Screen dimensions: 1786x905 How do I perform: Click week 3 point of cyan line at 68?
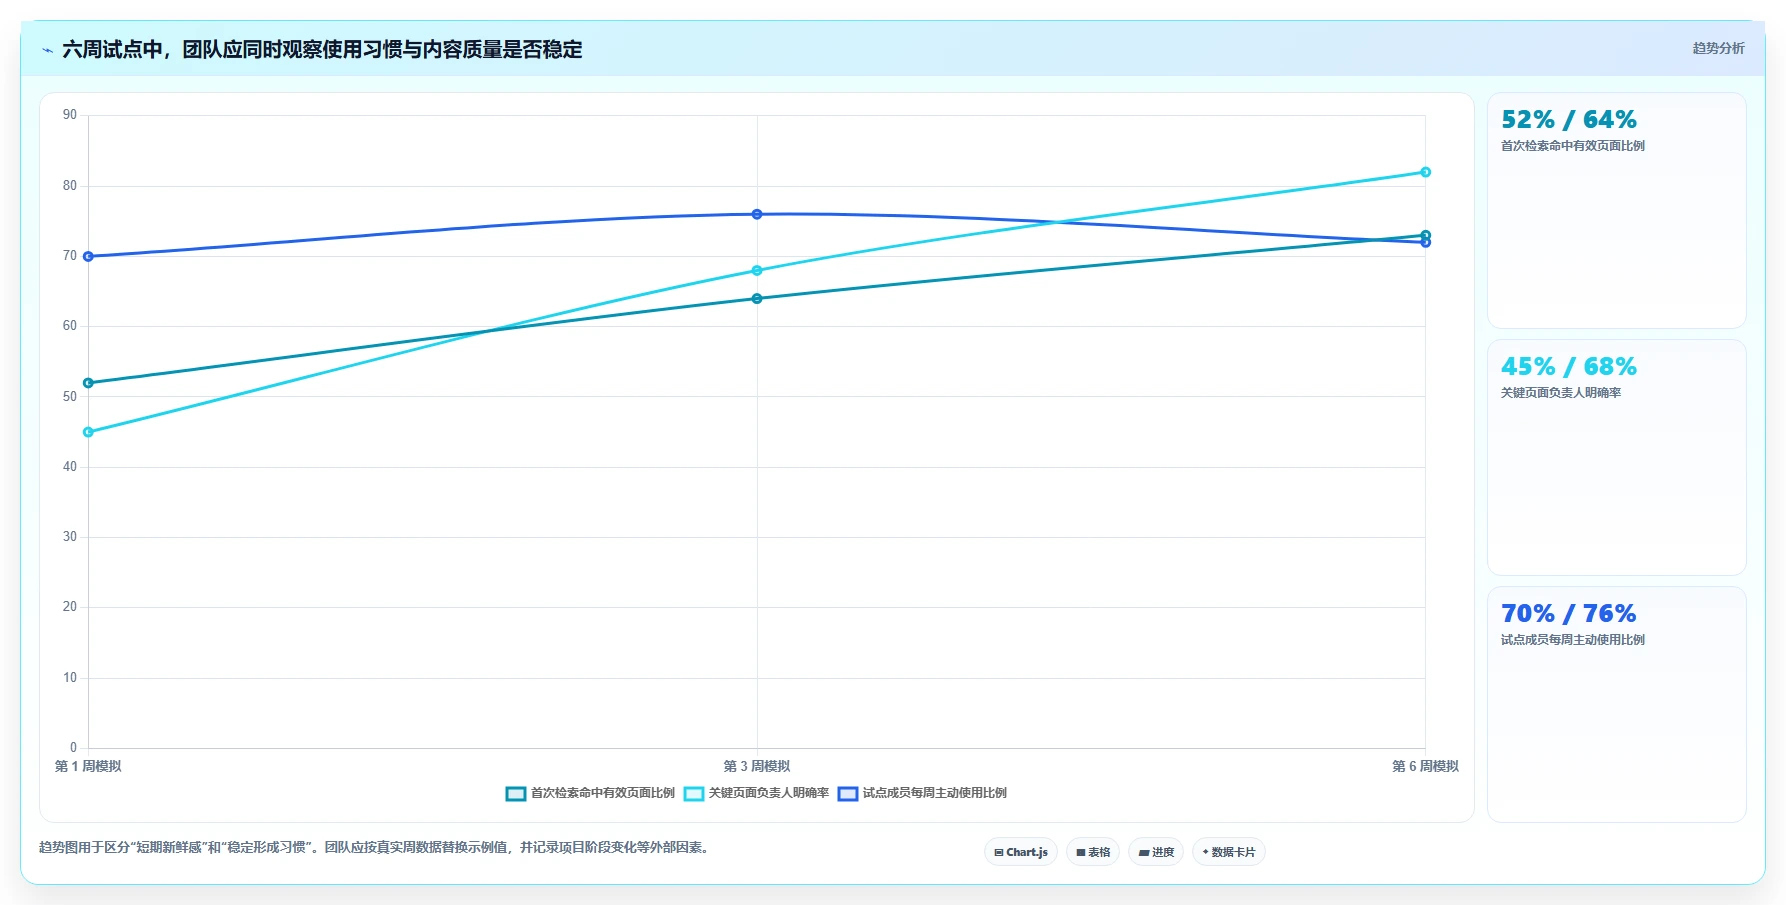click(757, 271)
